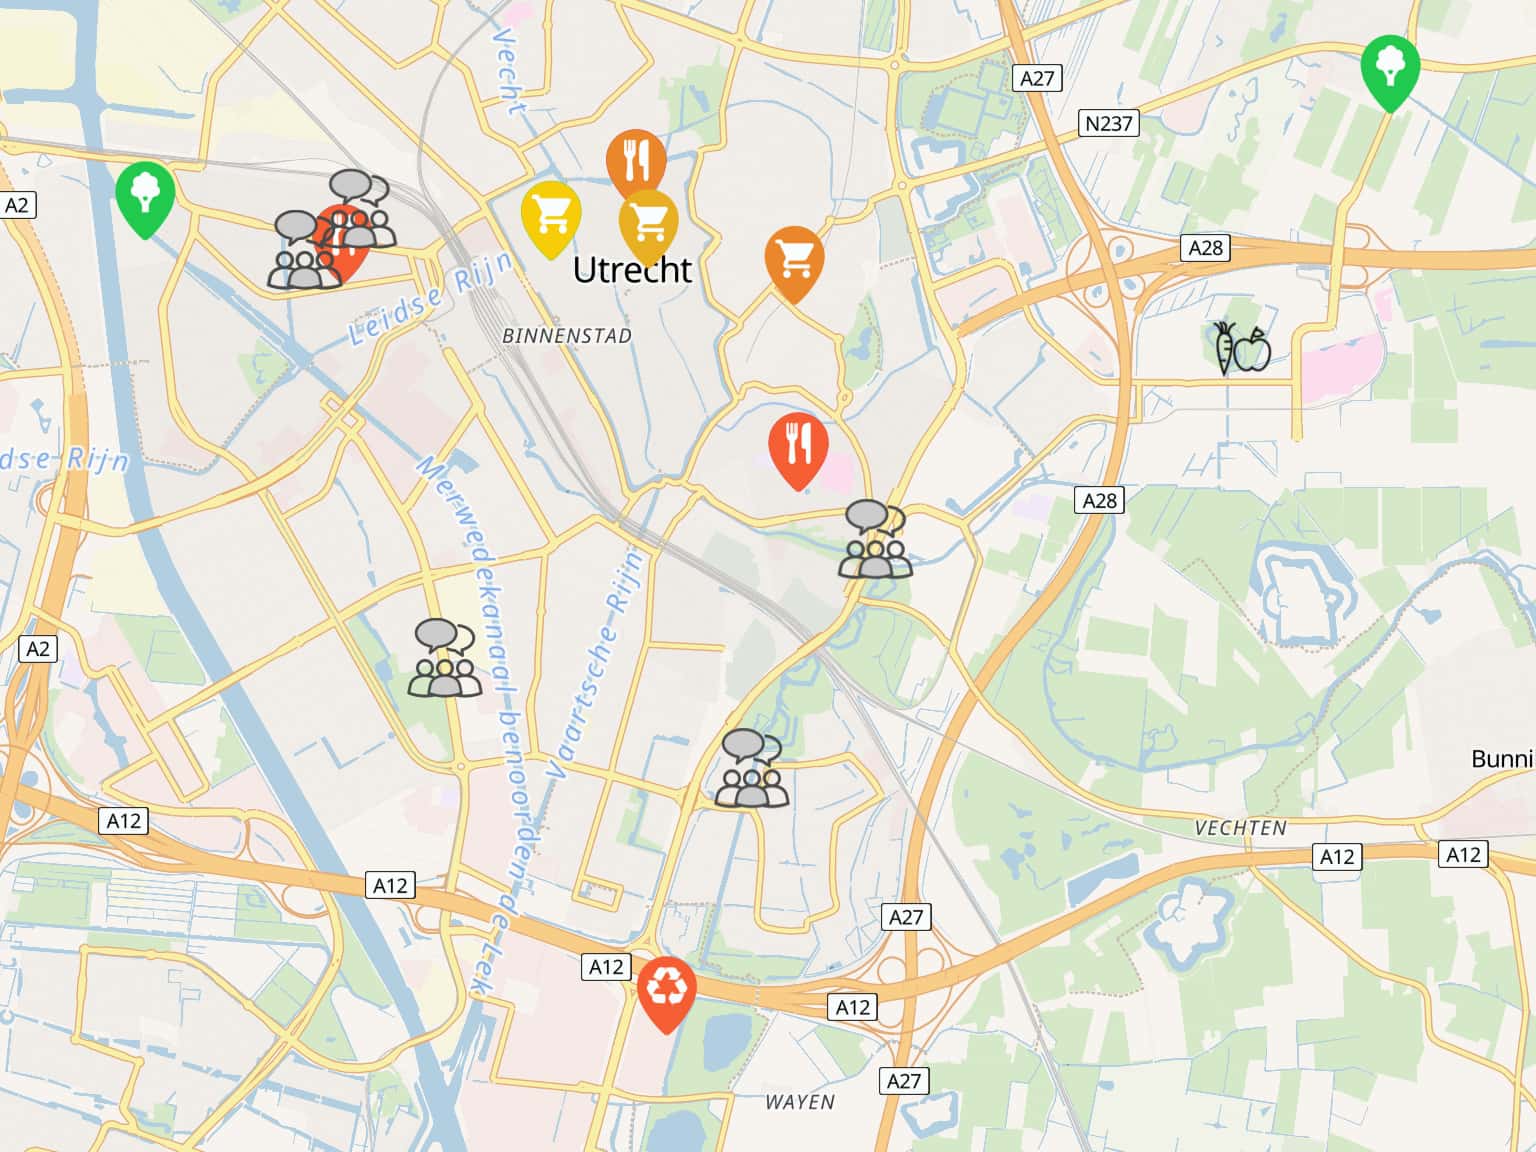Click the A28 road shield near the interchange
Screen dimensions: 1536x1152
(1205, 248)
